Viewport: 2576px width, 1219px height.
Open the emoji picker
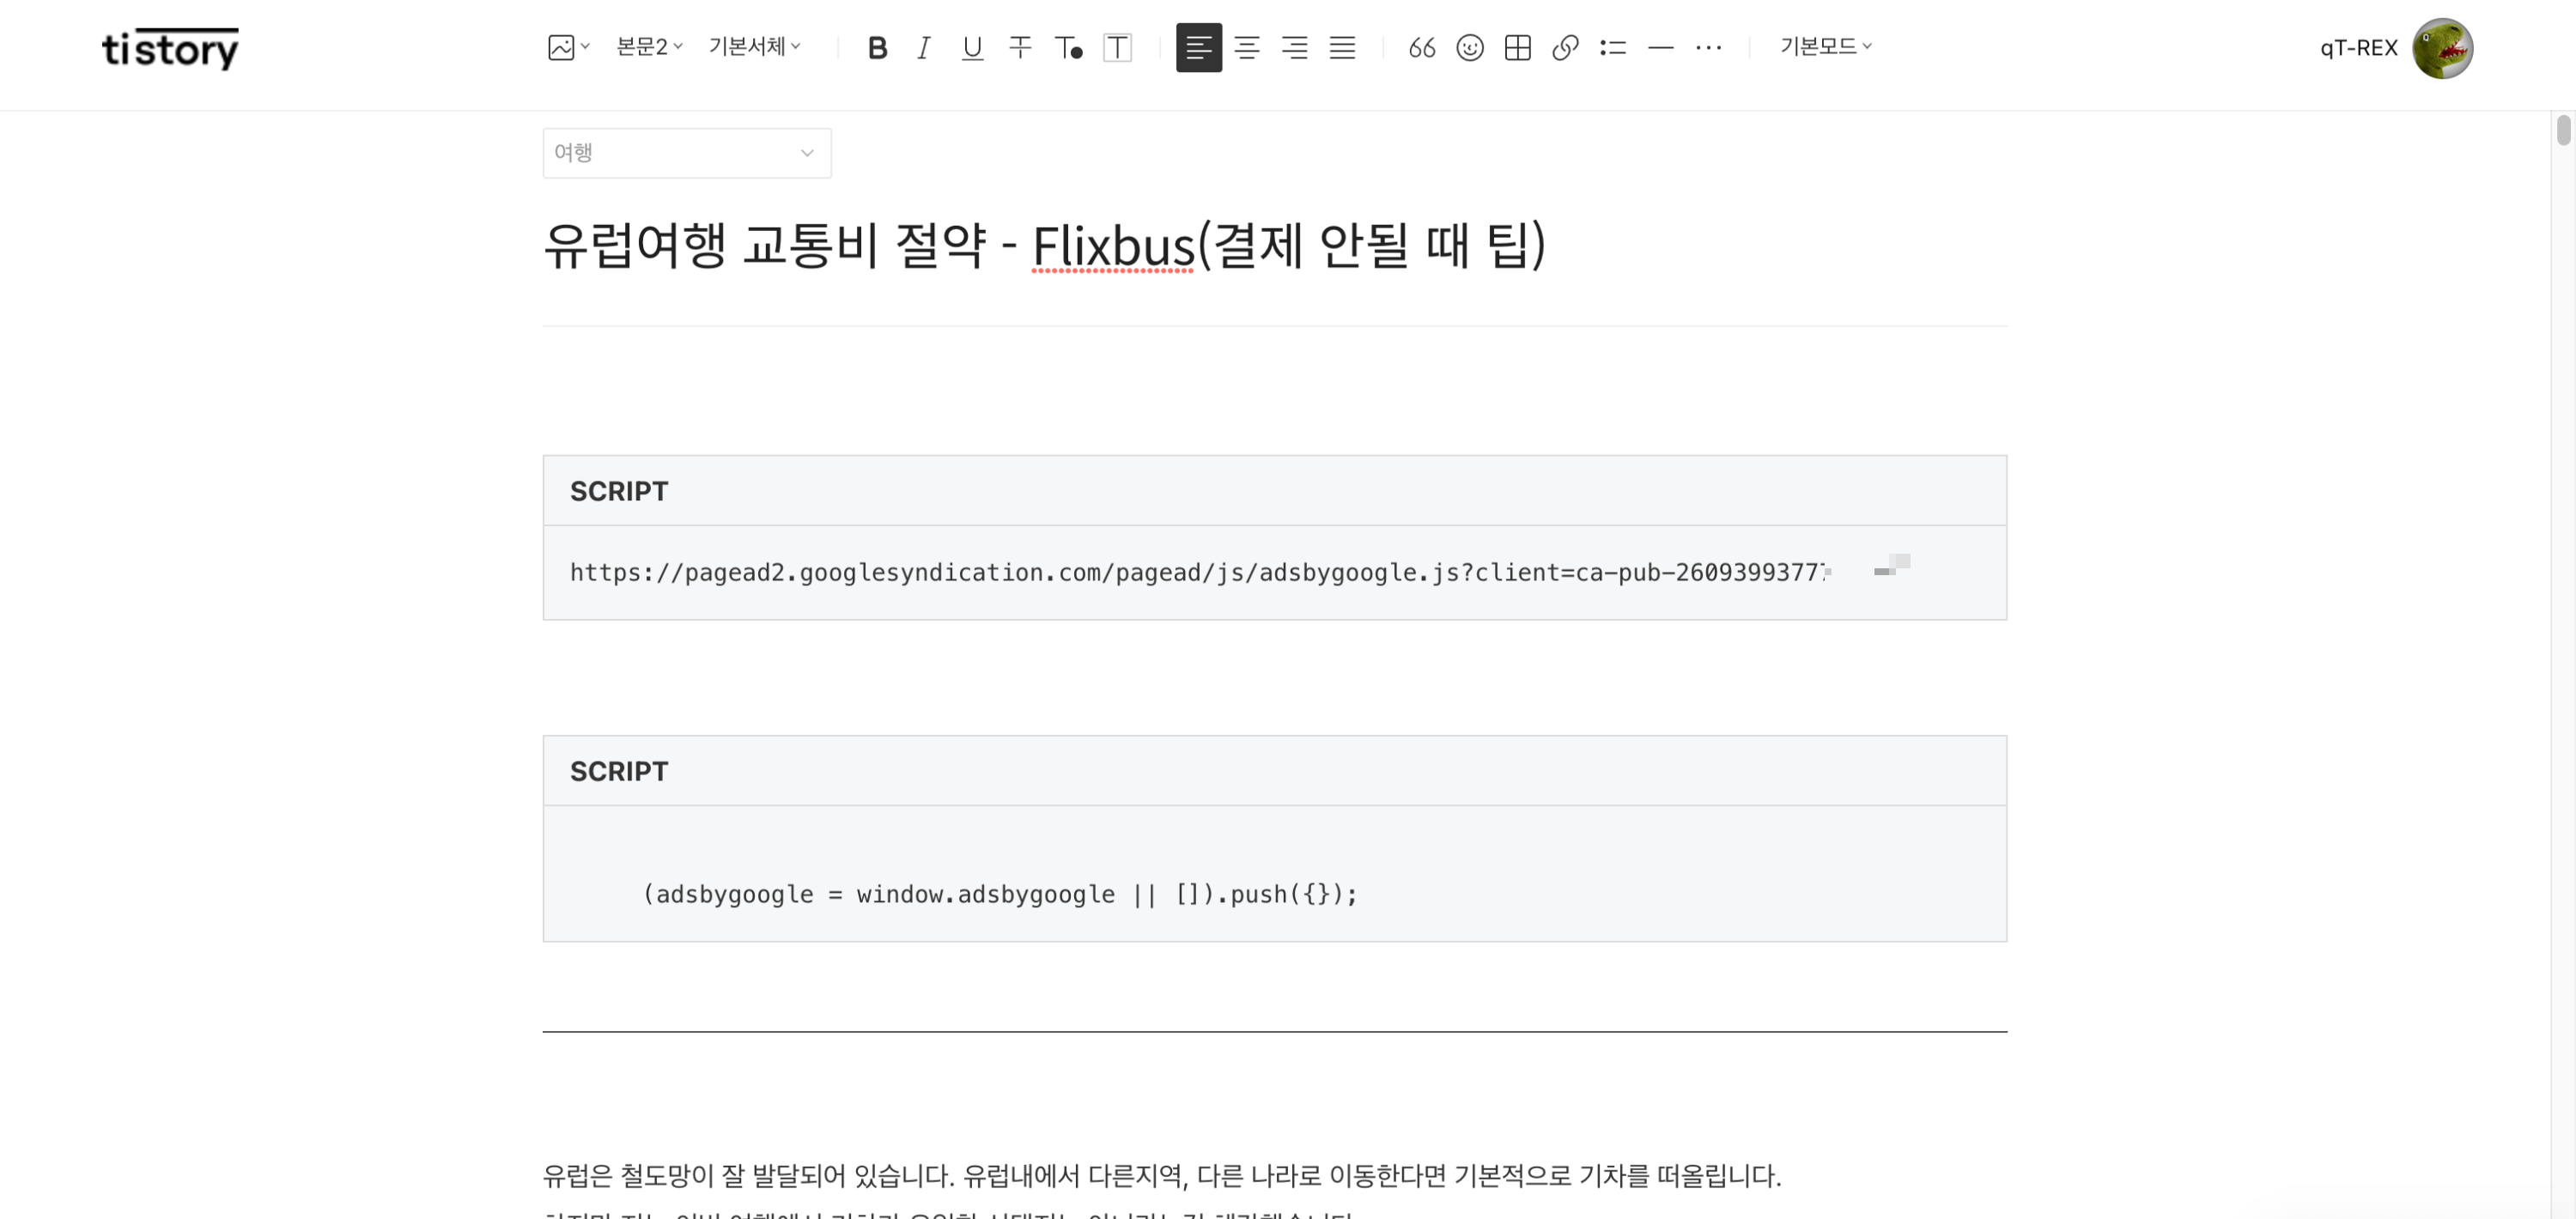[1470, 47]
